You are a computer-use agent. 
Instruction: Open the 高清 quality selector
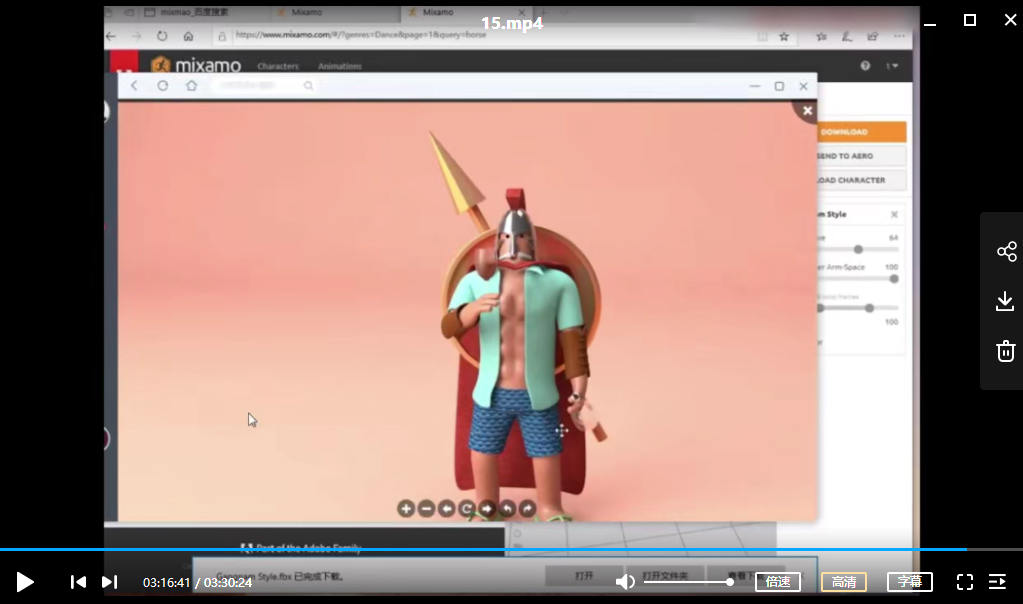coord(844,582)
